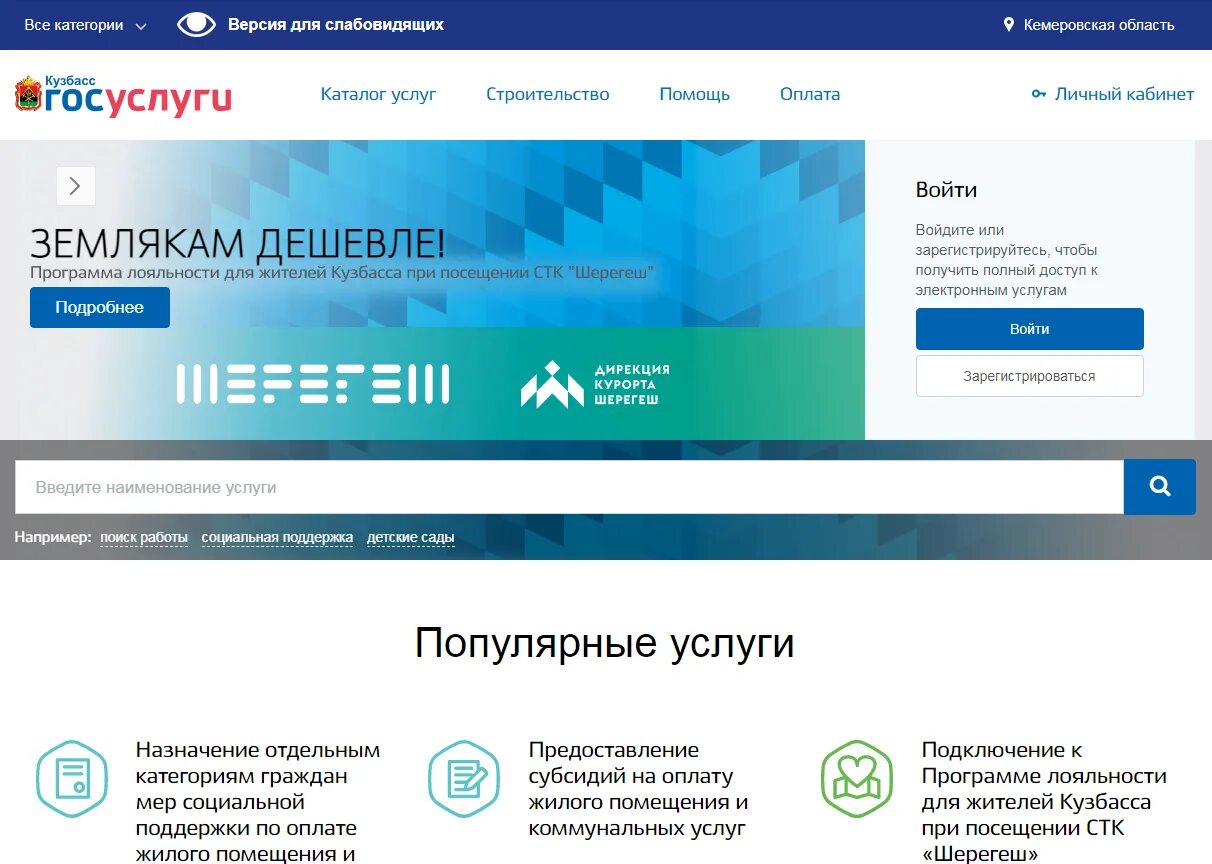Click the eye icon for visually impaired version

pos(197,24)
